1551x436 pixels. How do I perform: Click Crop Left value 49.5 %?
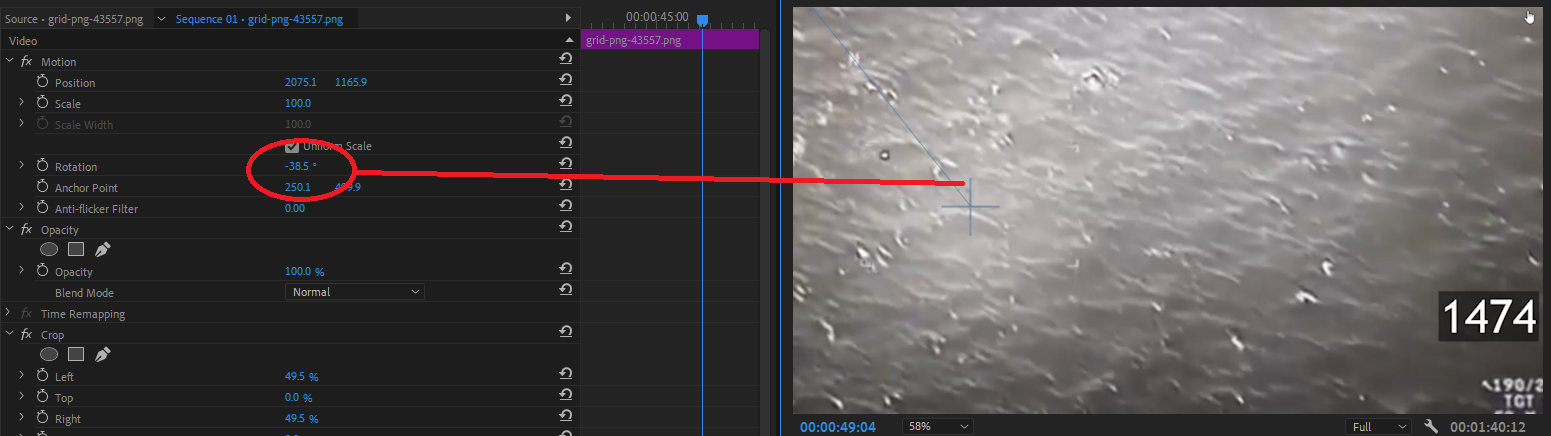tap(301, 377)
